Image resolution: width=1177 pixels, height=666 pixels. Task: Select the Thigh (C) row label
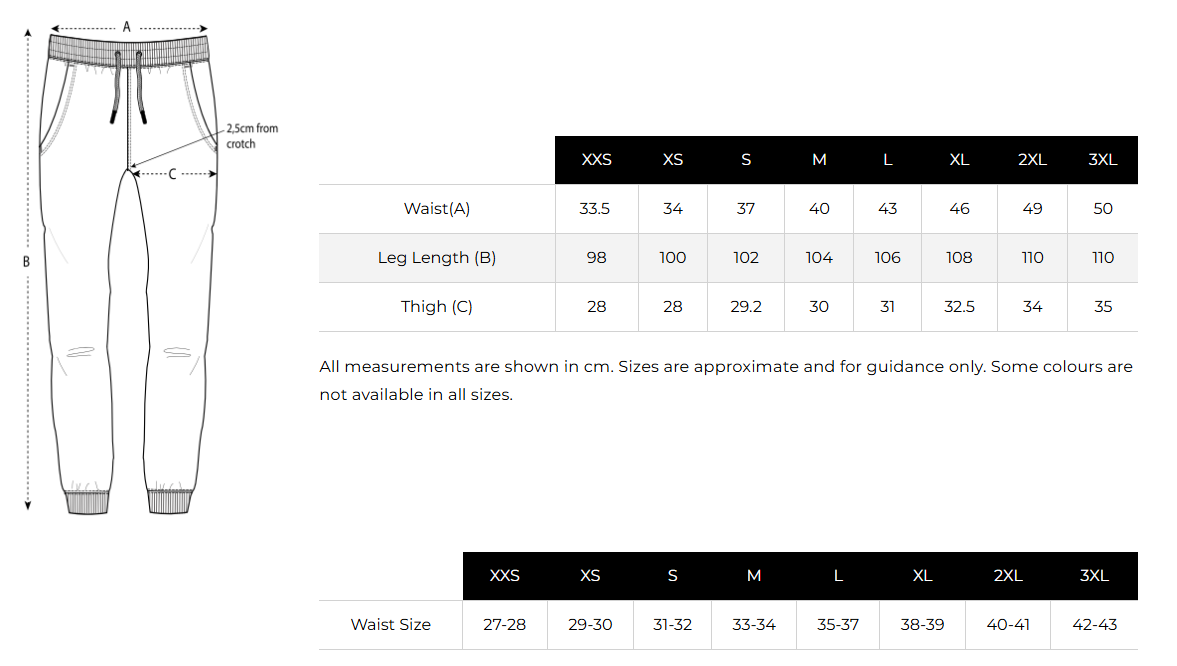point(437,307)
